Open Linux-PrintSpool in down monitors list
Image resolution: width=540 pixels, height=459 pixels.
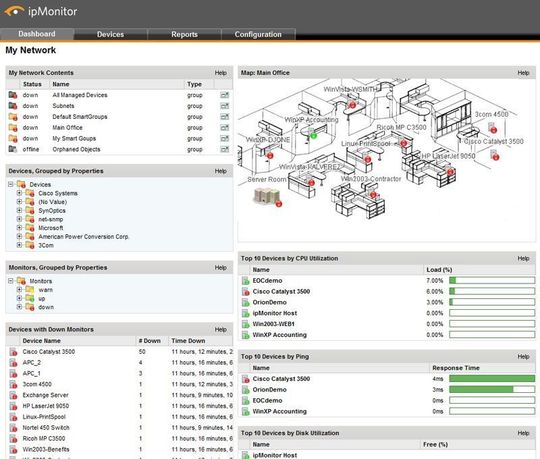[x=44, y=417]
